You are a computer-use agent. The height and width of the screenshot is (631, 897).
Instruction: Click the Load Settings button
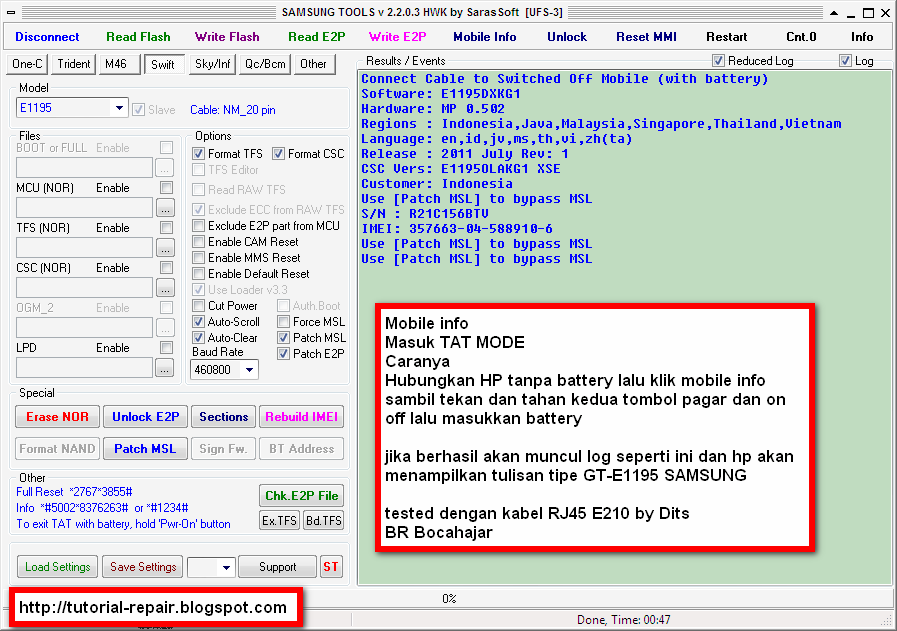57,567
